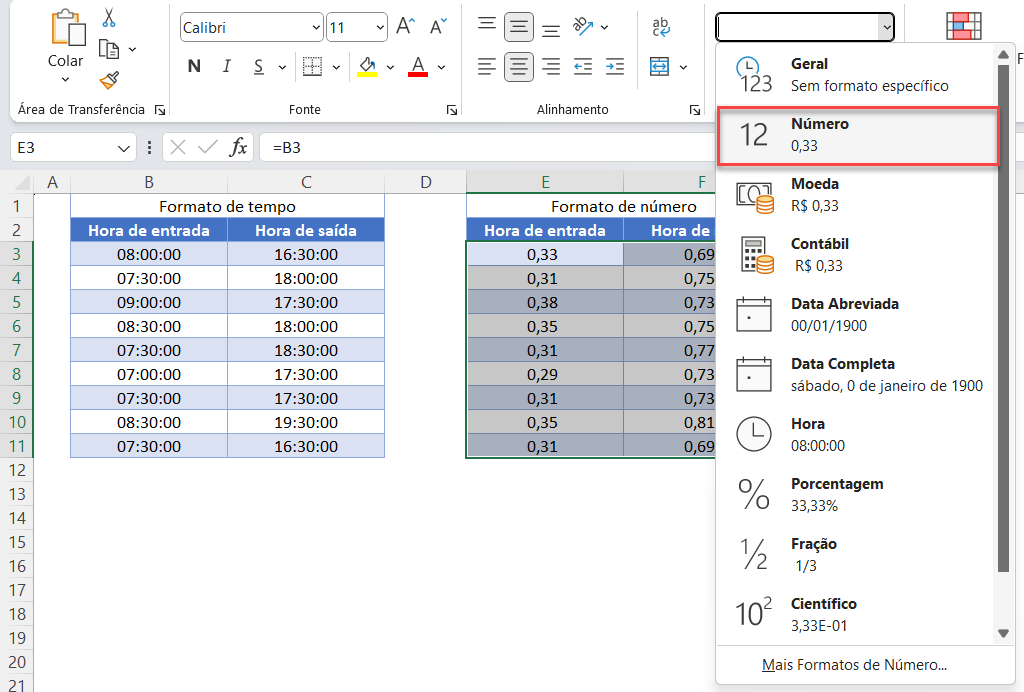The height and width of the screenshot is (692, 1024).
Task: Click the Wrap Text icon
Action: tap(660, 27)
